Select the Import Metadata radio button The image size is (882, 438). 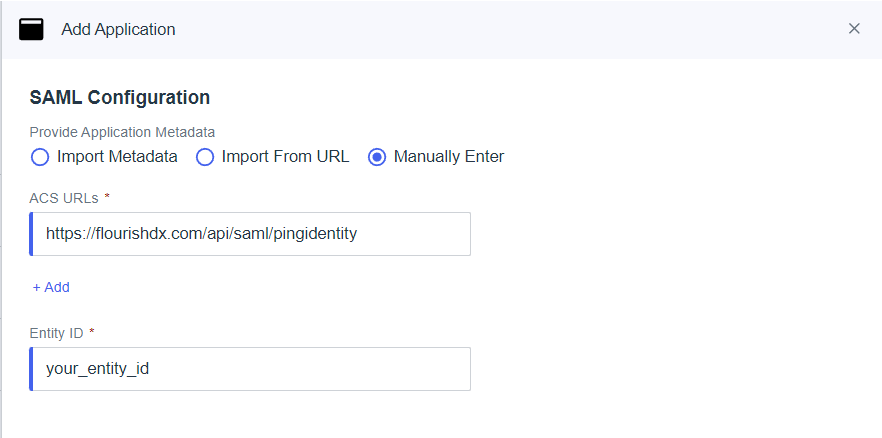pos(40,157)
